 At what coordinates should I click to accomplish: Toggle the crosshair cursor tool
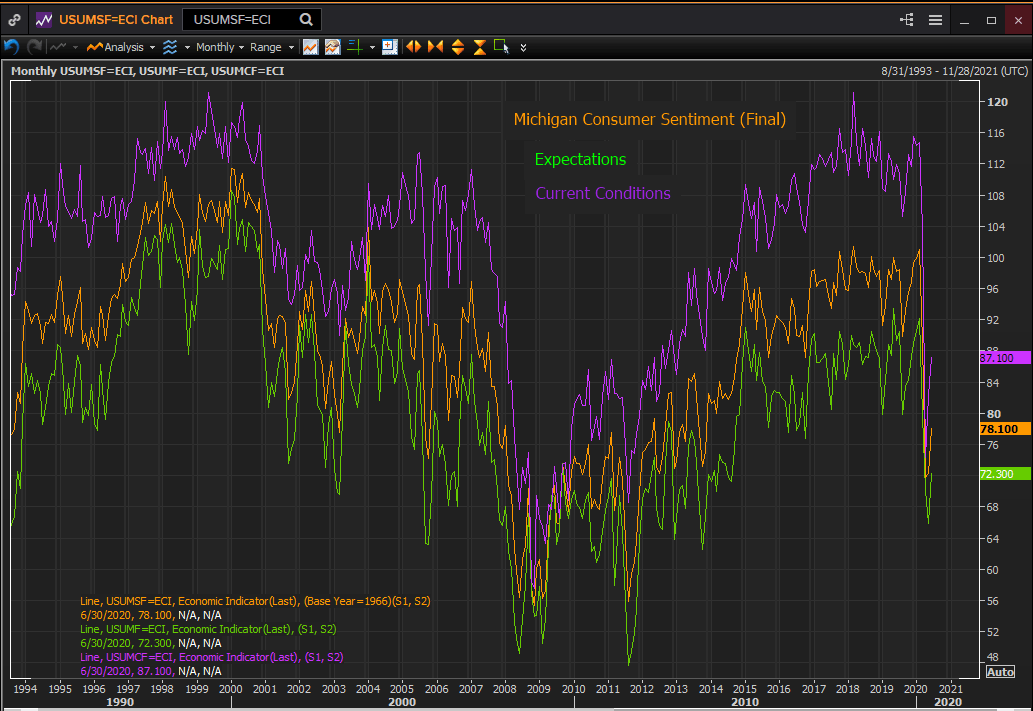pyautogui.click(x=355, y=47)
